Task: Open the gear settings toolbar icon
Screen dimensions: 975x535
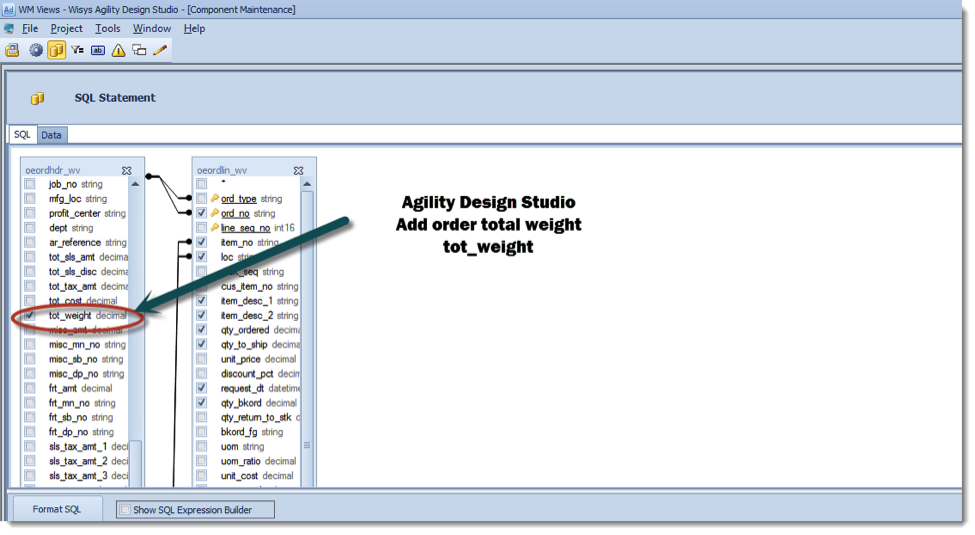Action: pos(36,50)
